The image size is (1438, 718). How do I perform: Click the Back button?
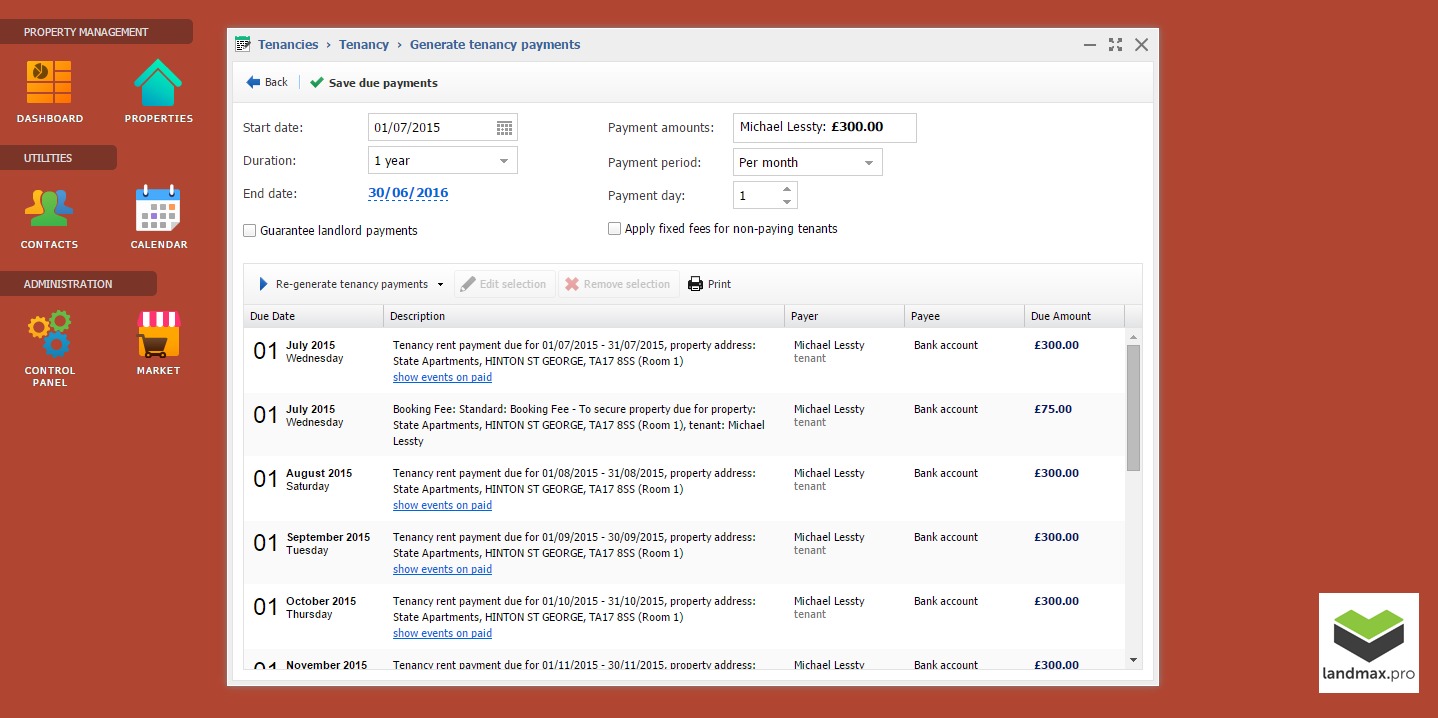(267, 83)
